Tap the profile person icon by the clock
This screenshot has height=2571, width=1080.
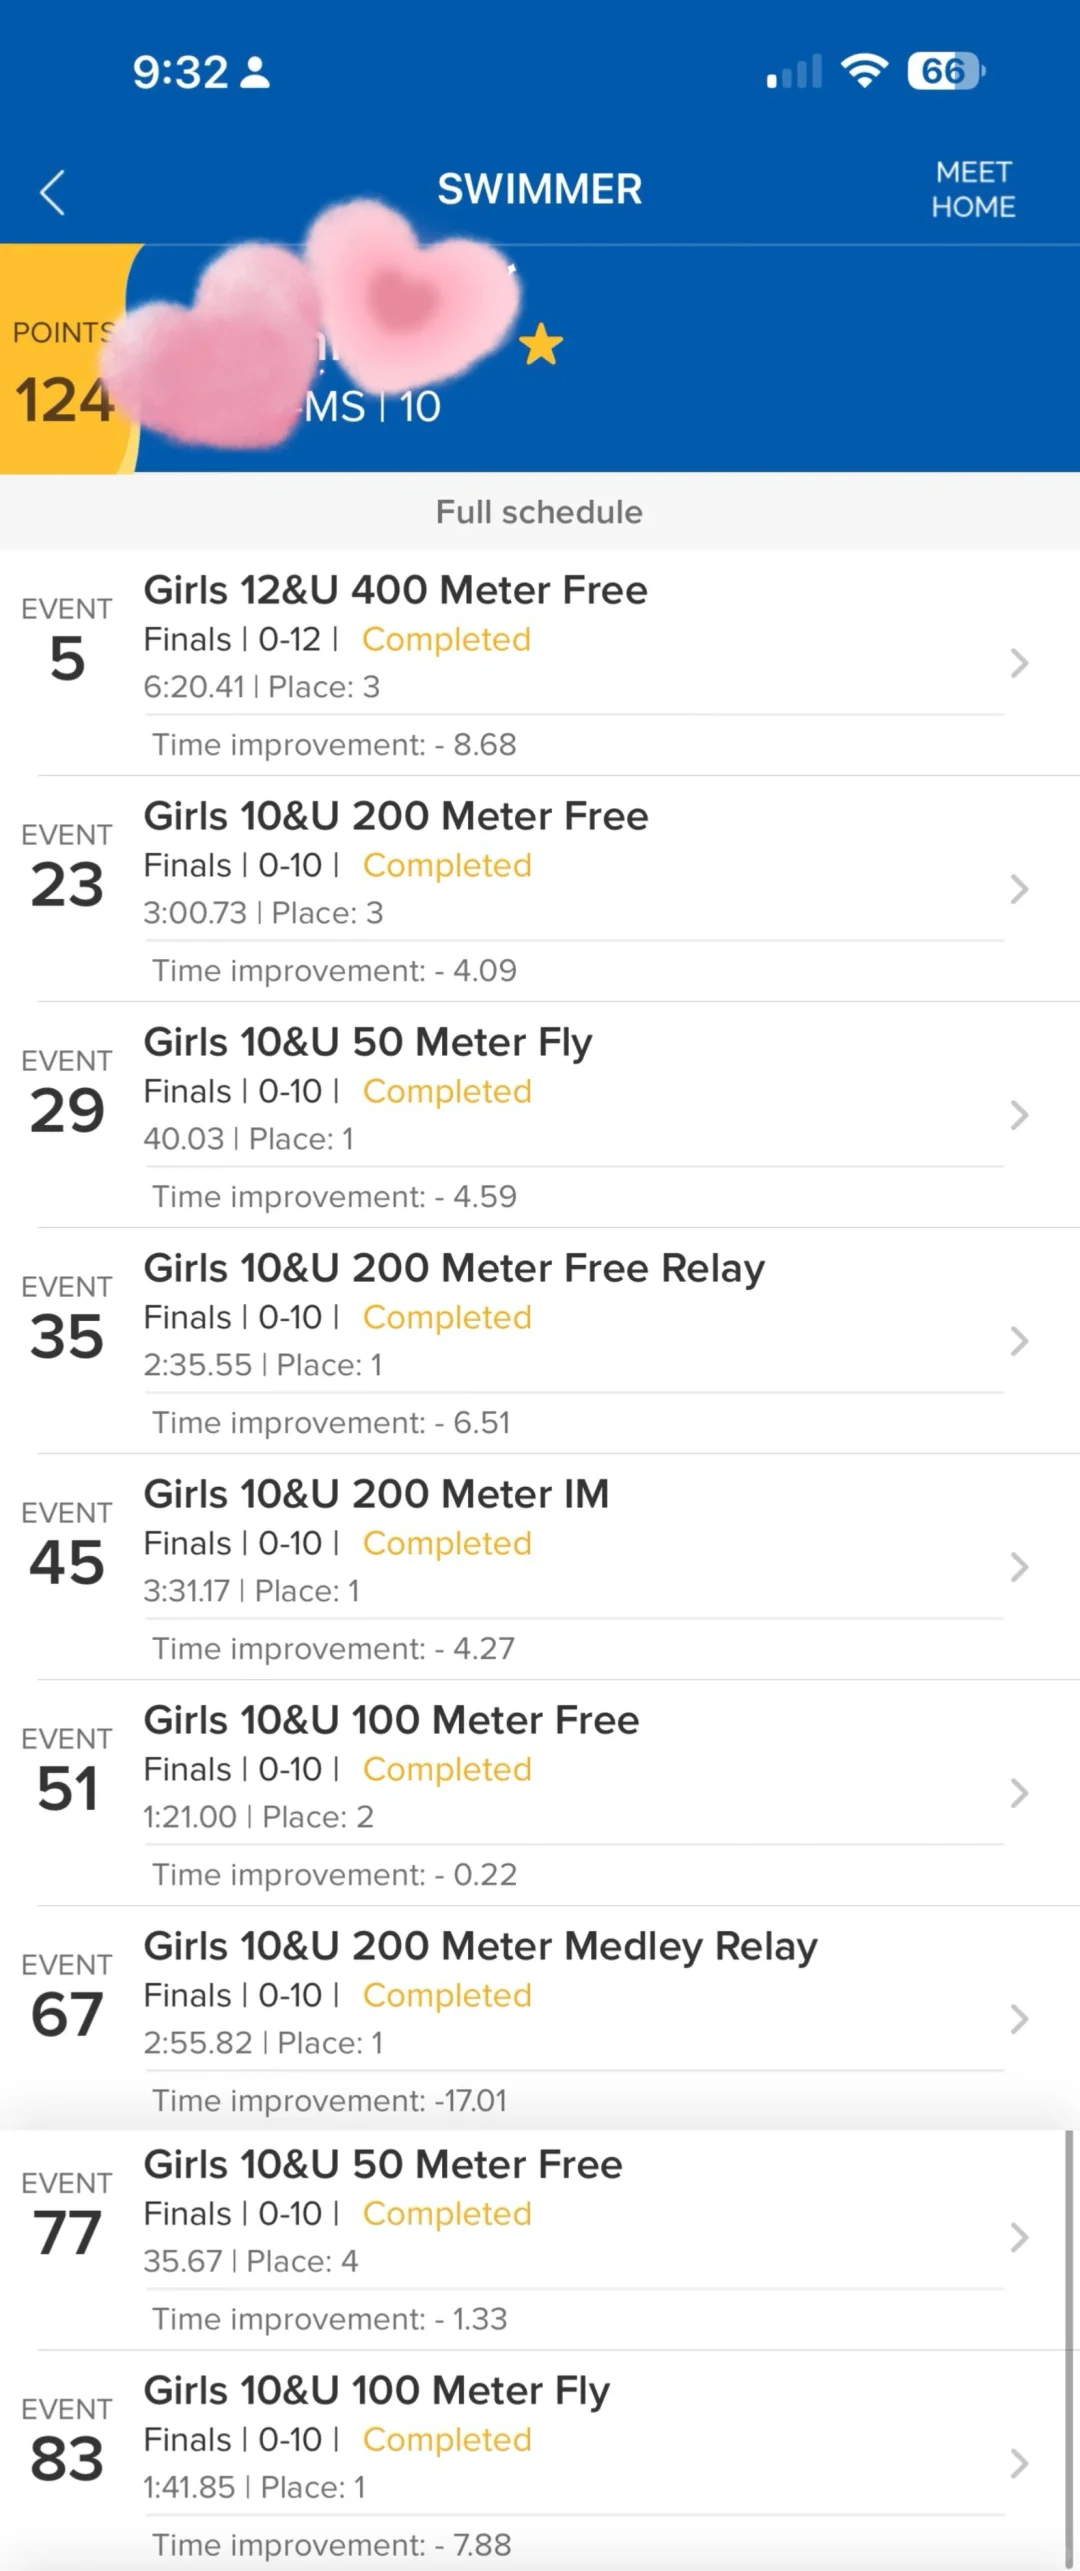256,72
